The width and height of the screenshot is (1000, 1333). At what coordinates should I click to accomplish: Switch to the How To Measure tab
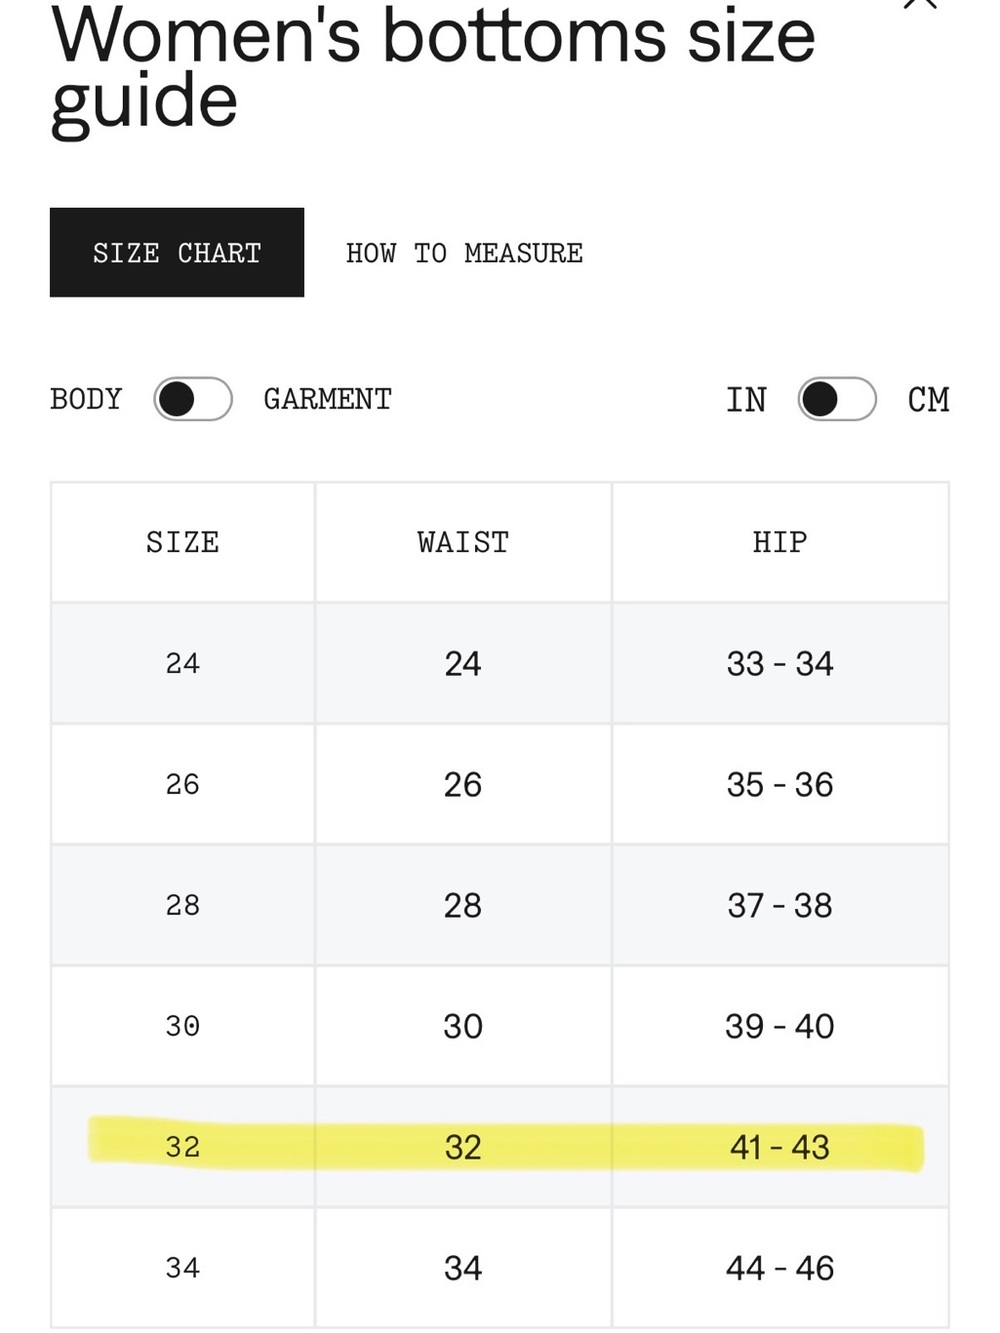point(464,253)
